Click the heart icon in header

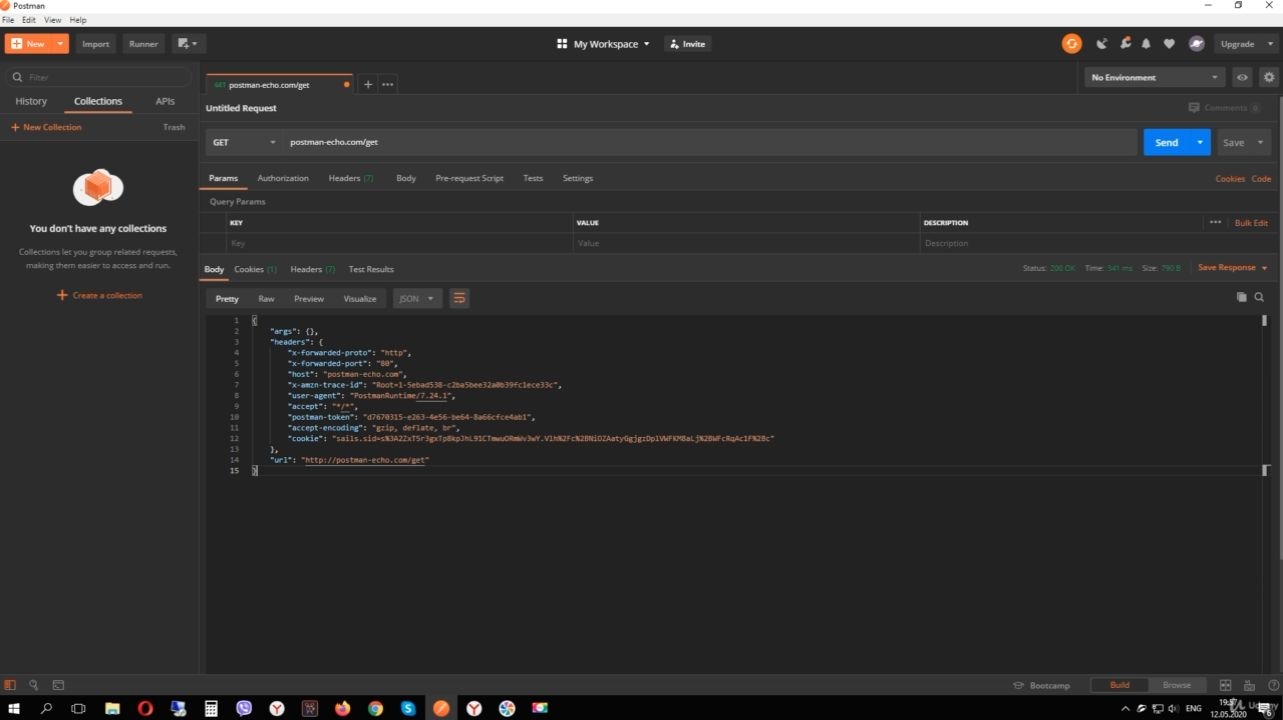coord(1169,44)
